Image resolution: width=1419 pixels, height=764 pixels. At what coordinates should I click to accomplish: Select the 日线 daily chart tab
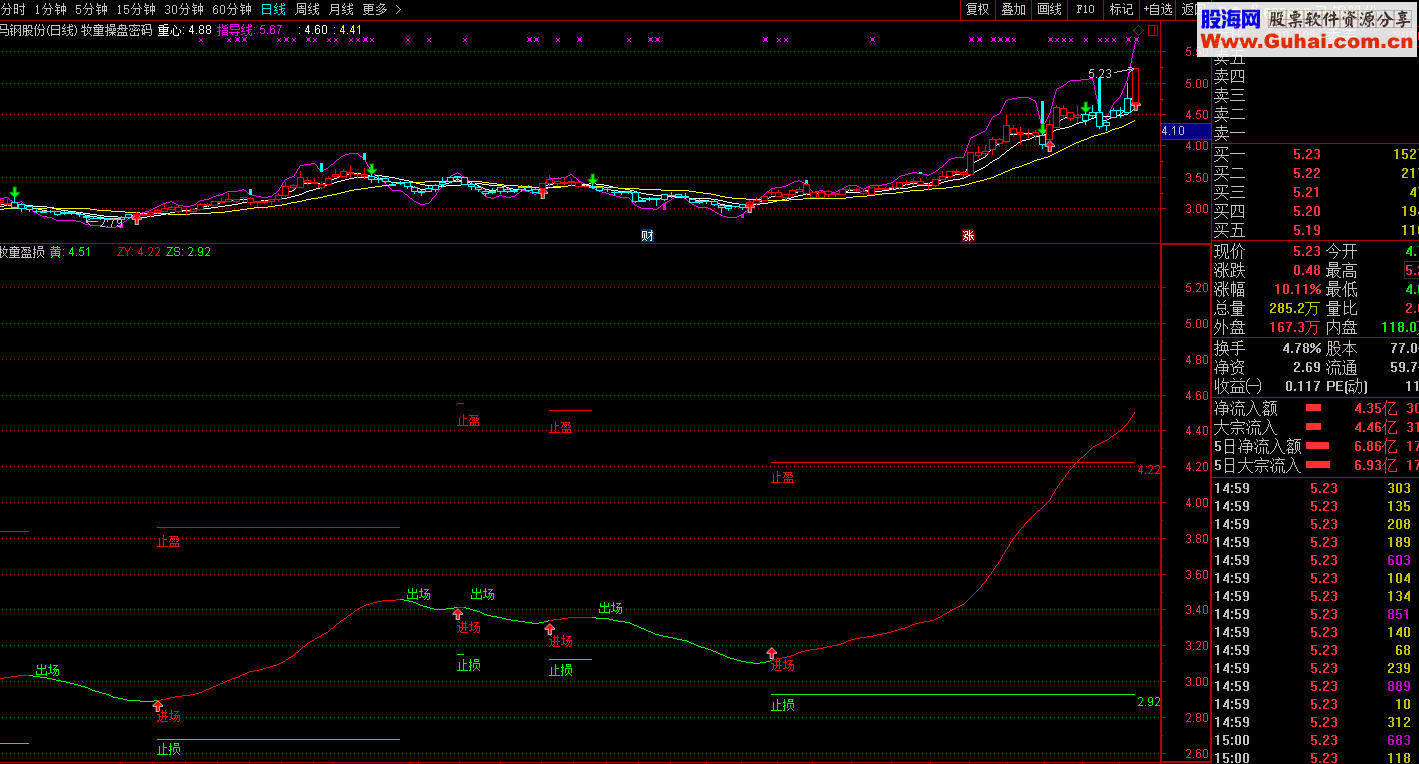(273, 9)
